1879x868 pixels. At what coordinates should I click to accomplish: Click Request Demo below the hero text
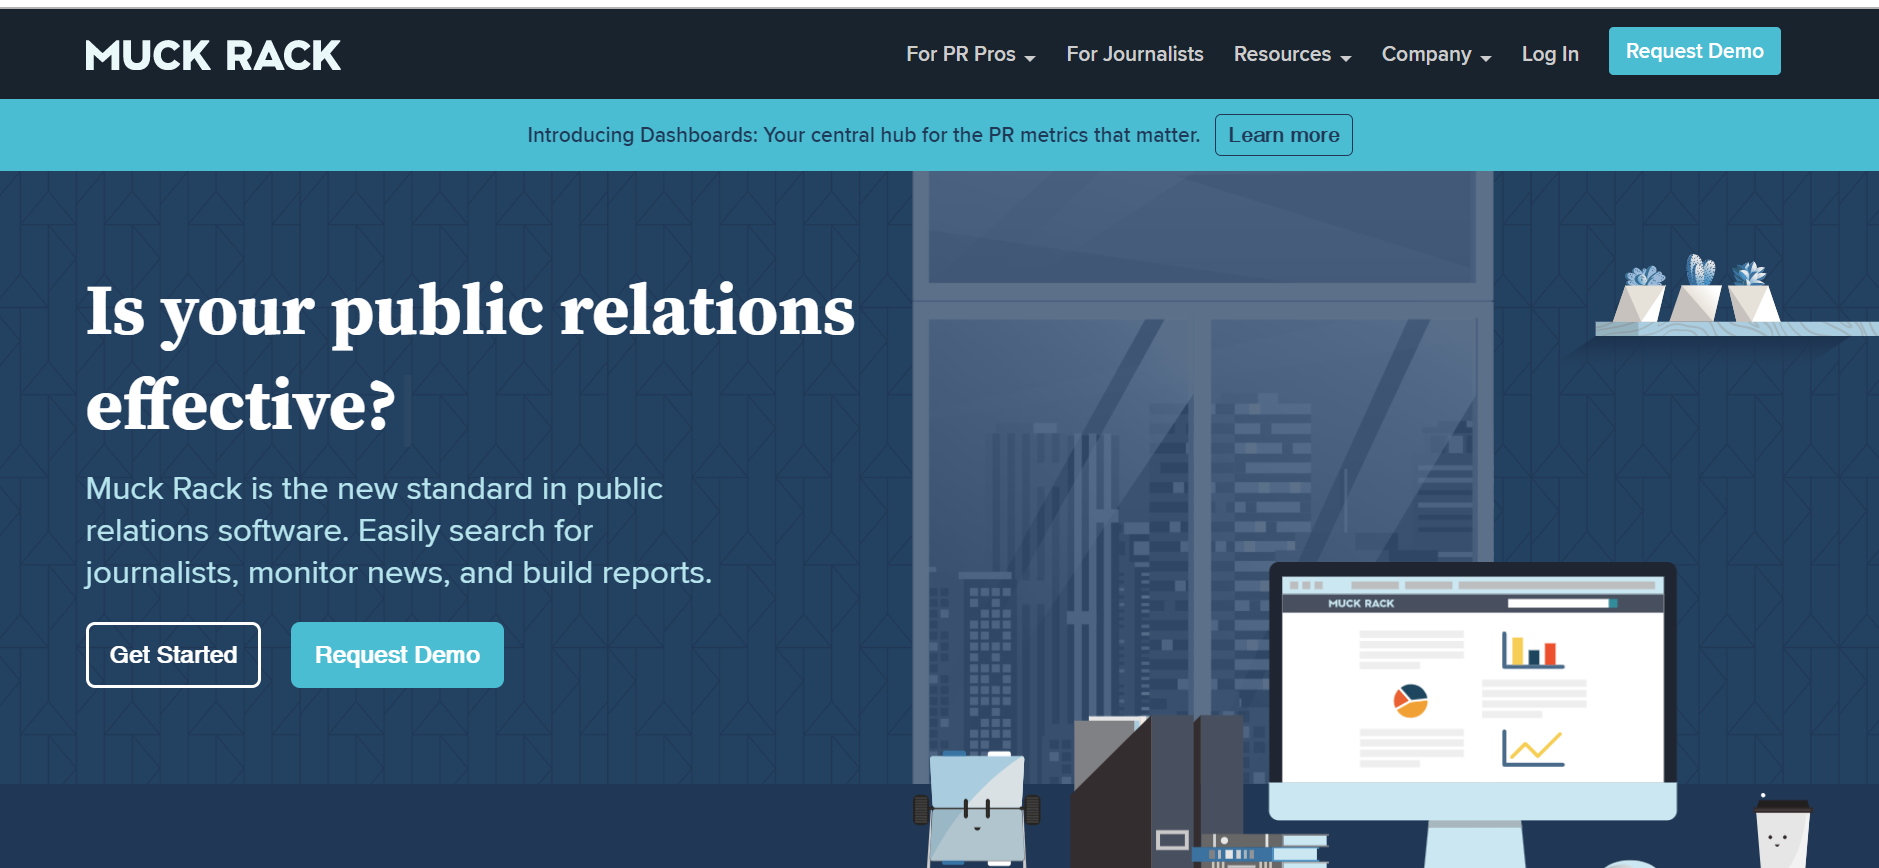tap(397, 655)
